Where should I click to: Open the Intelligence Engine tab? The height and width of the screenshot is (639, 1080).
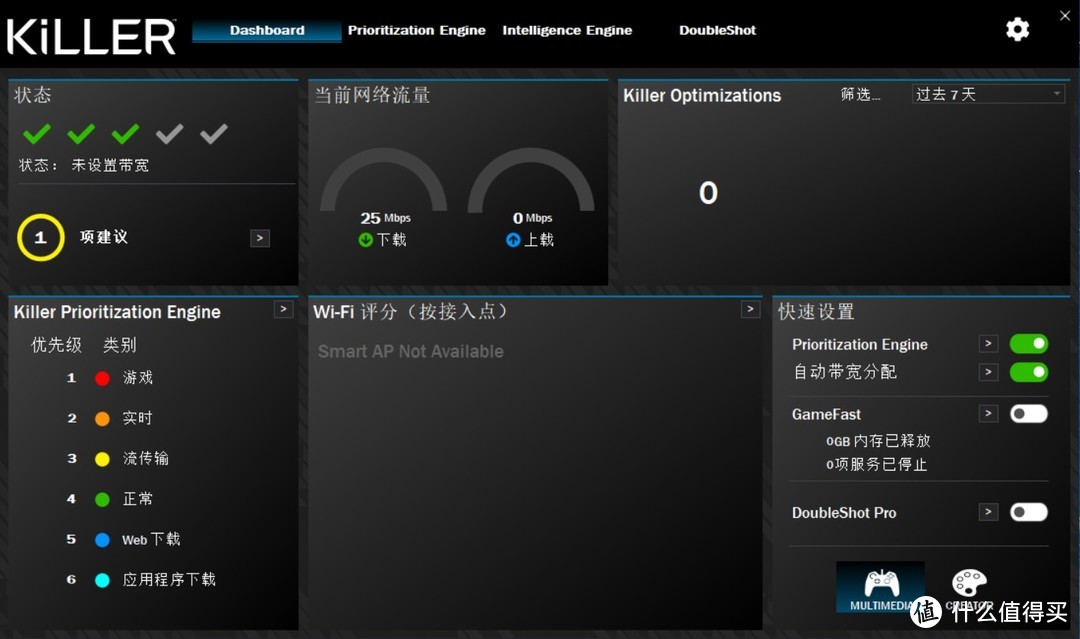click(x=567, y=30)
